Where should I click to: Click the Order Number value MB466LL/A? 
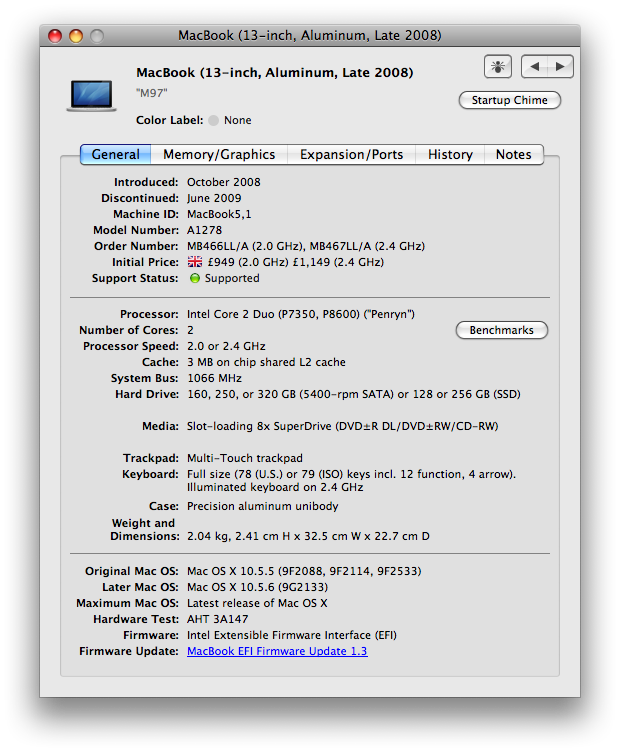click(306, 246)
